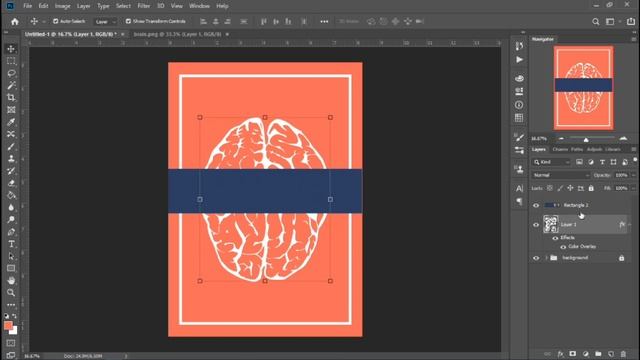Open the Image menu

(62, 6)
